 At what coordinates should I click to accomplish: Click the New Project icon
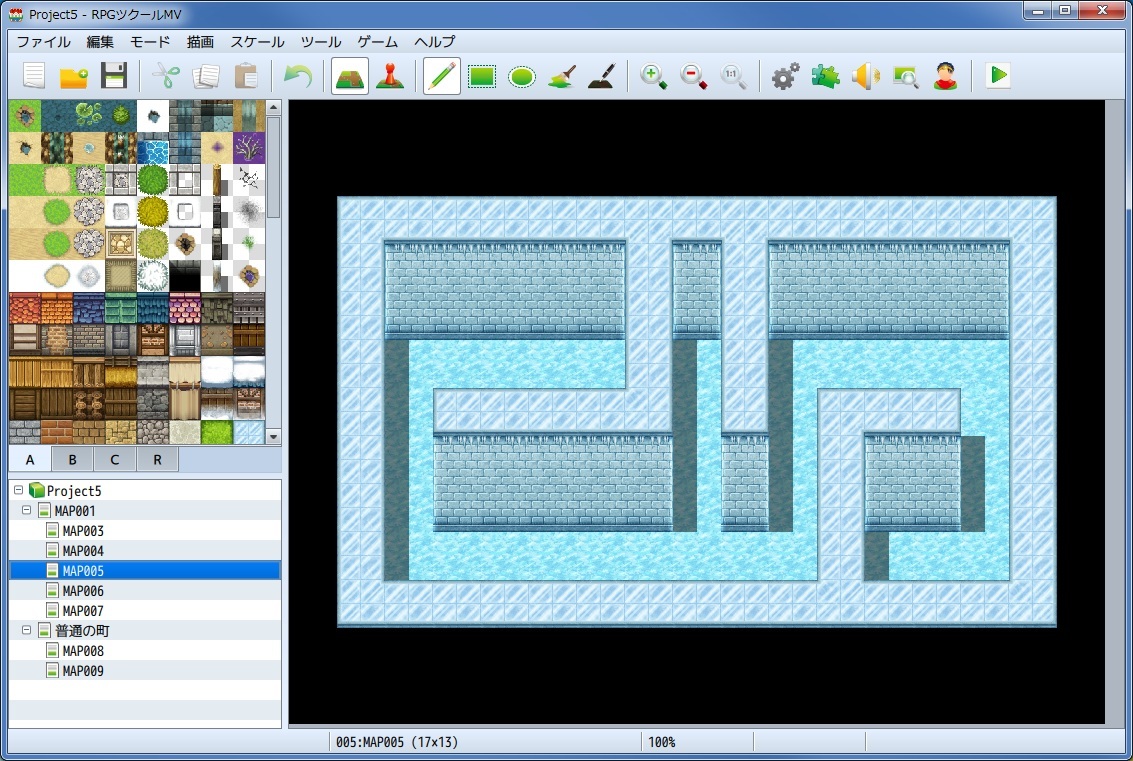(x=34, y=75)
